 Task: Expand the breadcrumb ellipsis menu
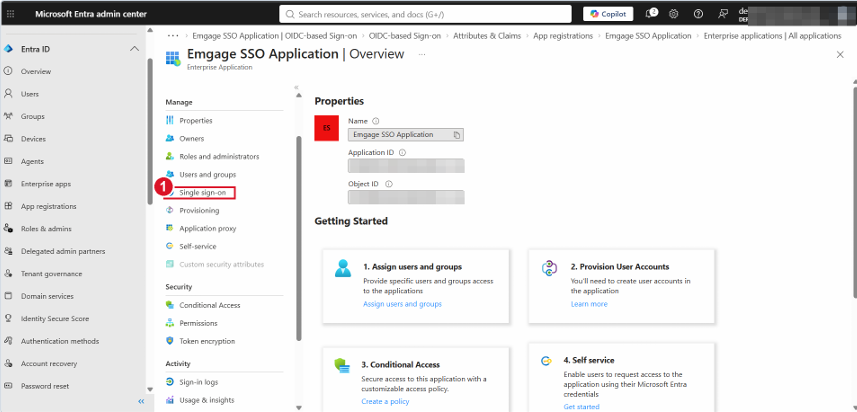click(173, 36)
